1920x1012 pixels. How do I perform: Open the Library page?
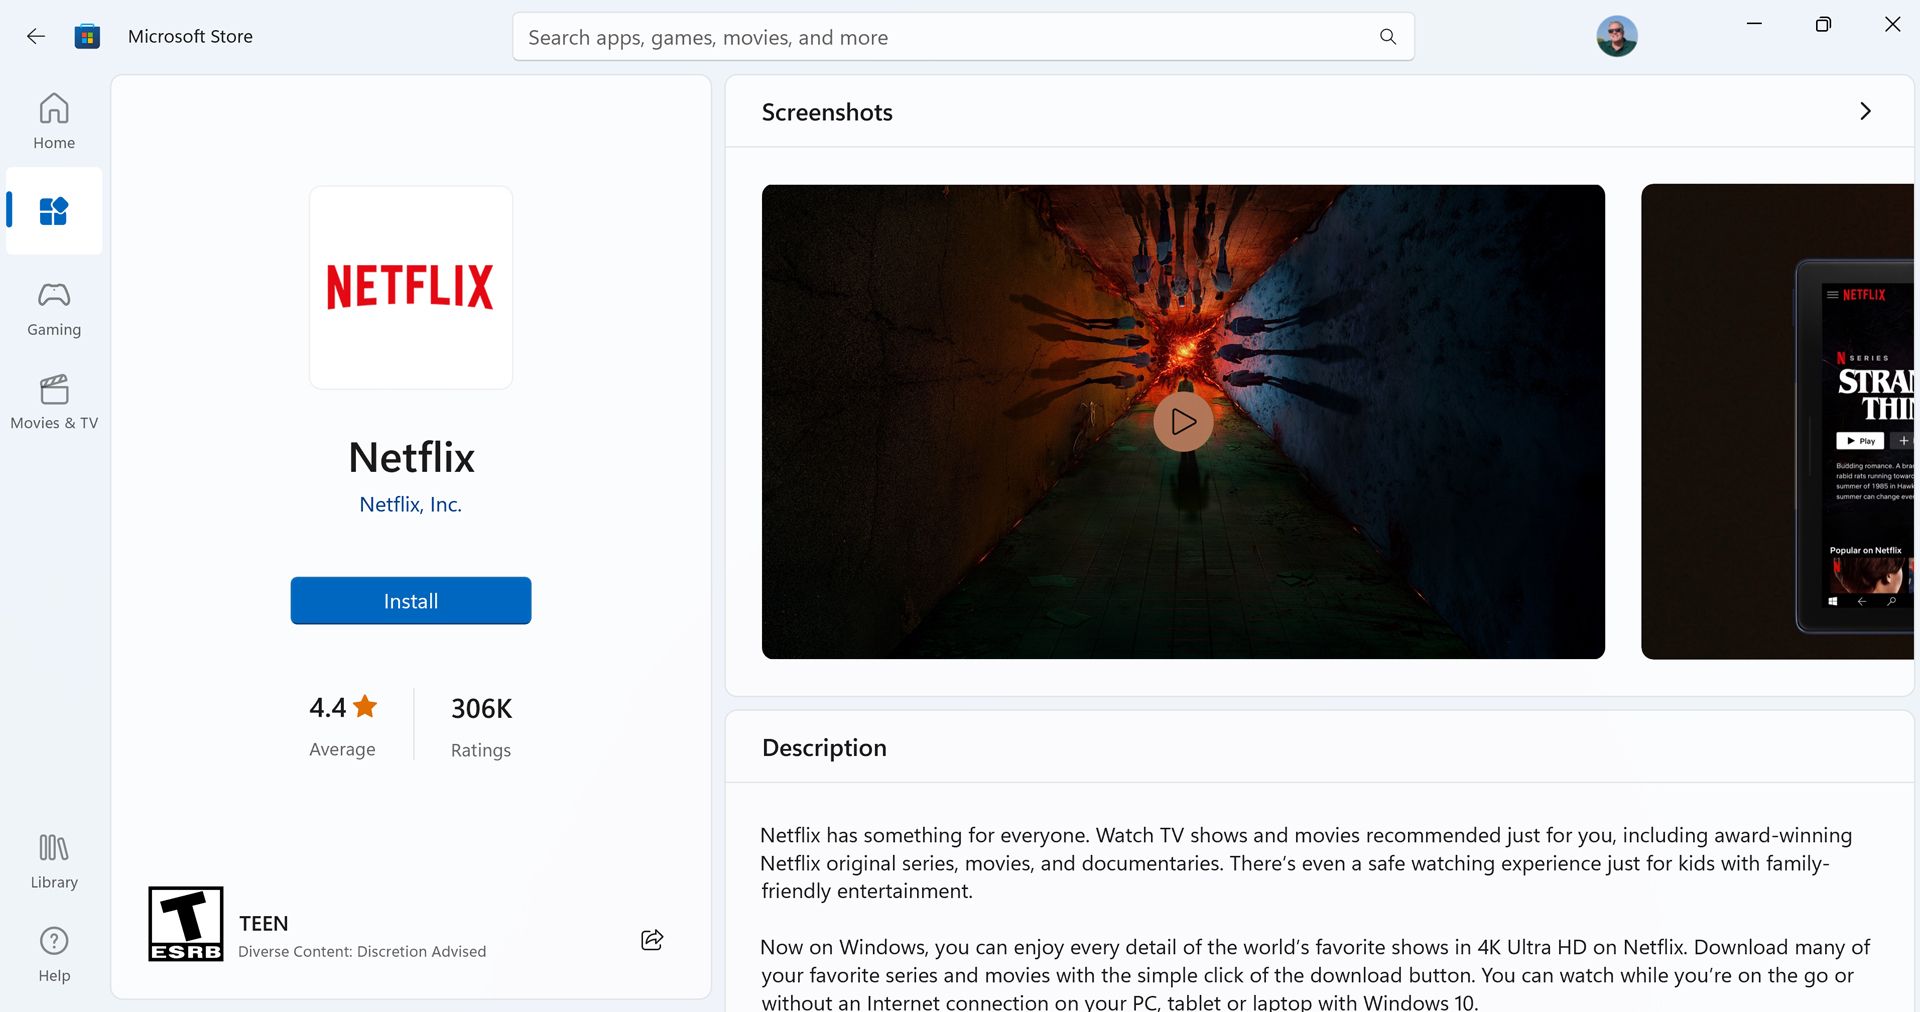coord(54,861)
